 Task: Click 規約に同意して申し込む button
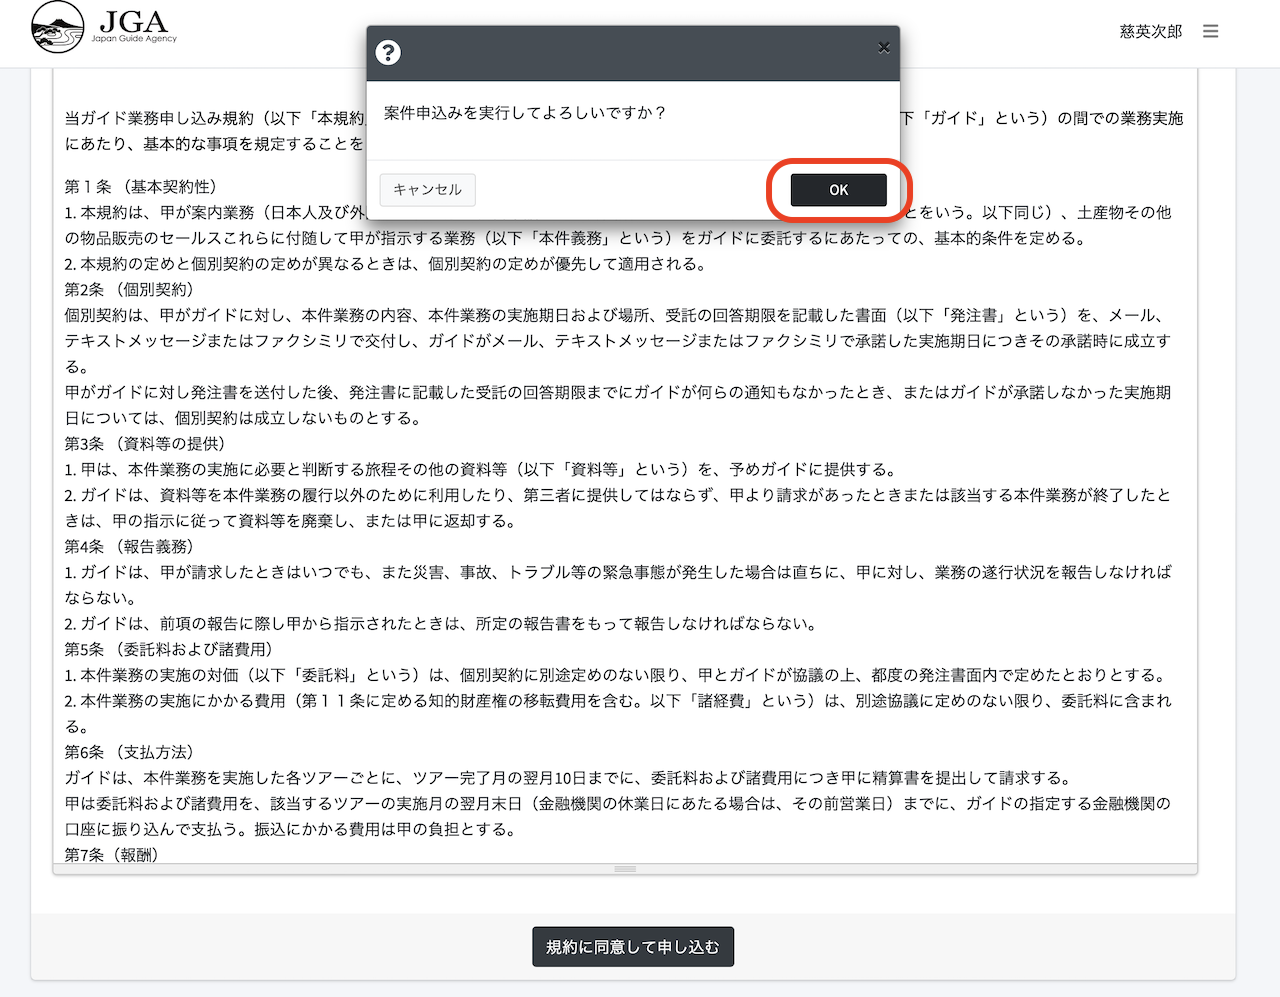(x=633, y=947)
